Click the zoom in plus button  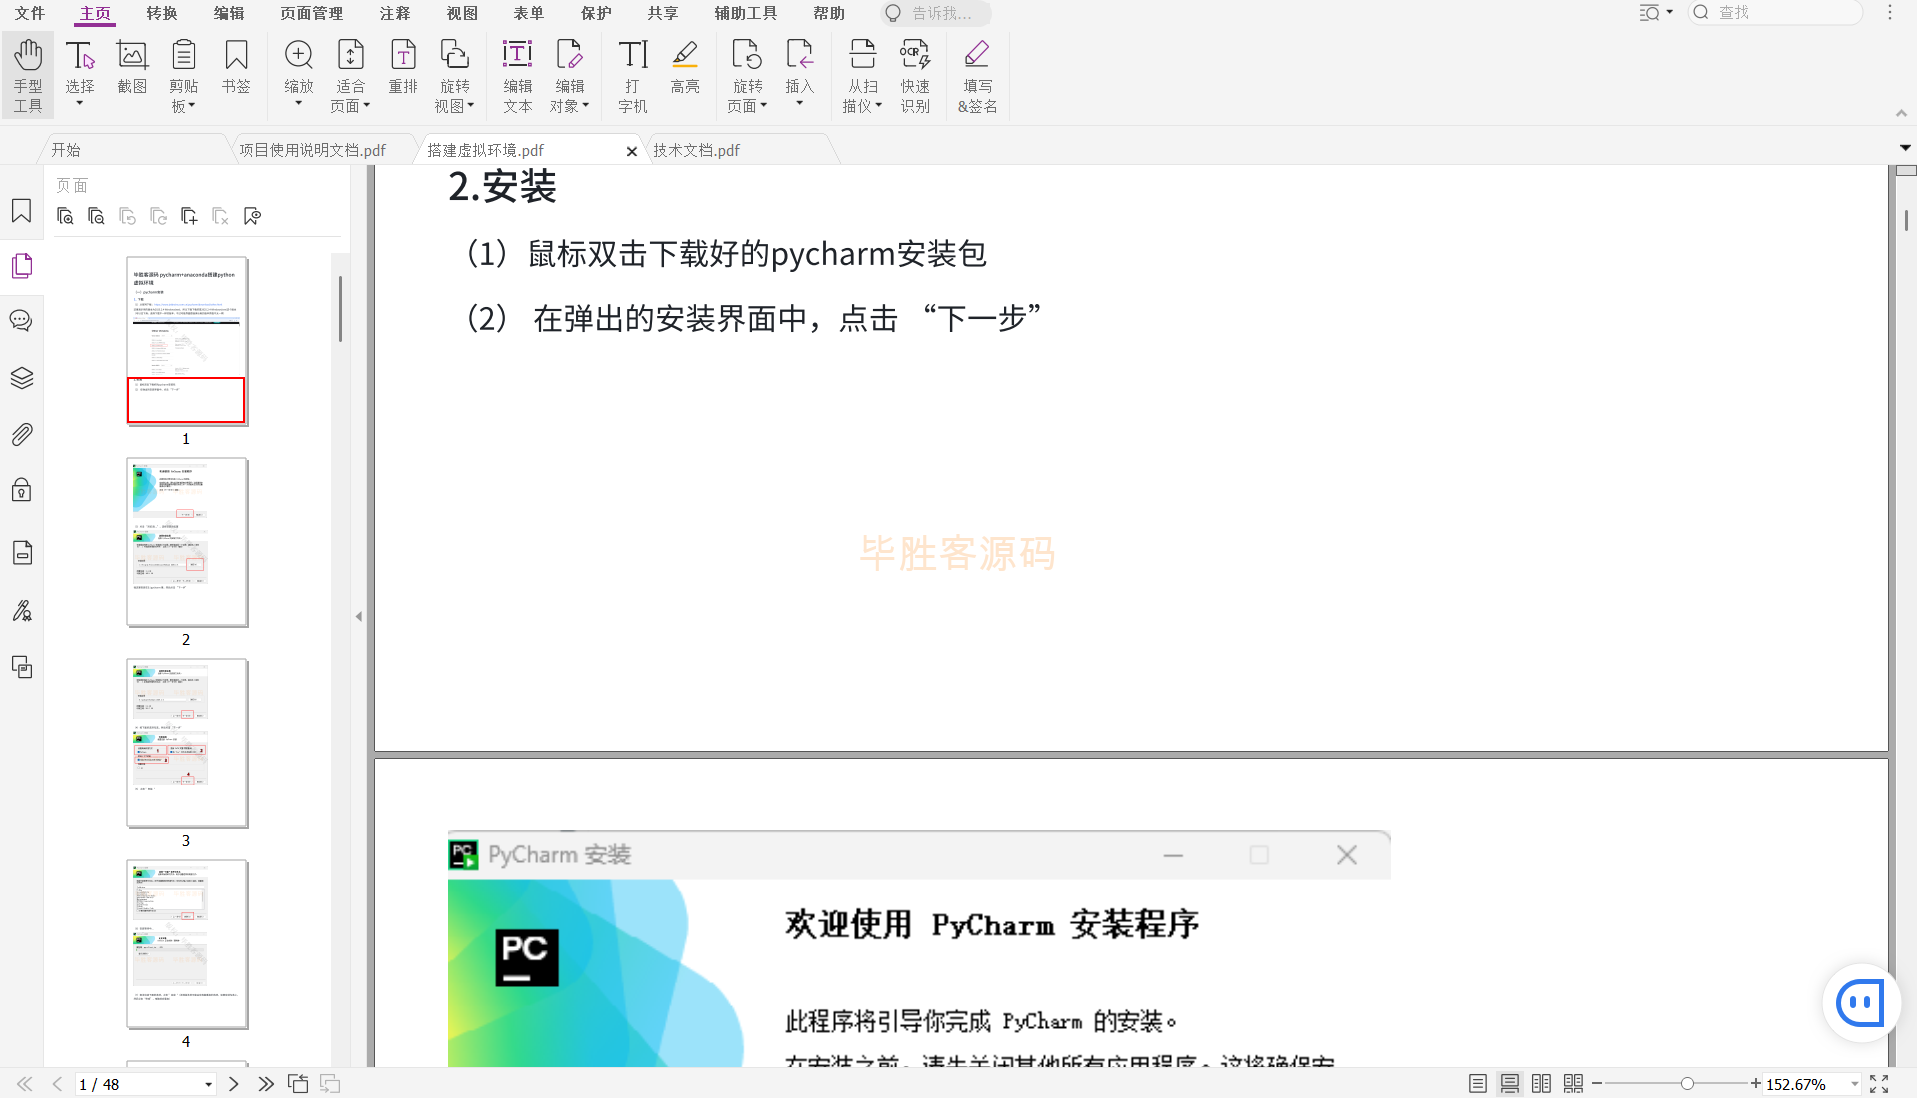tap(1755, 1084)
